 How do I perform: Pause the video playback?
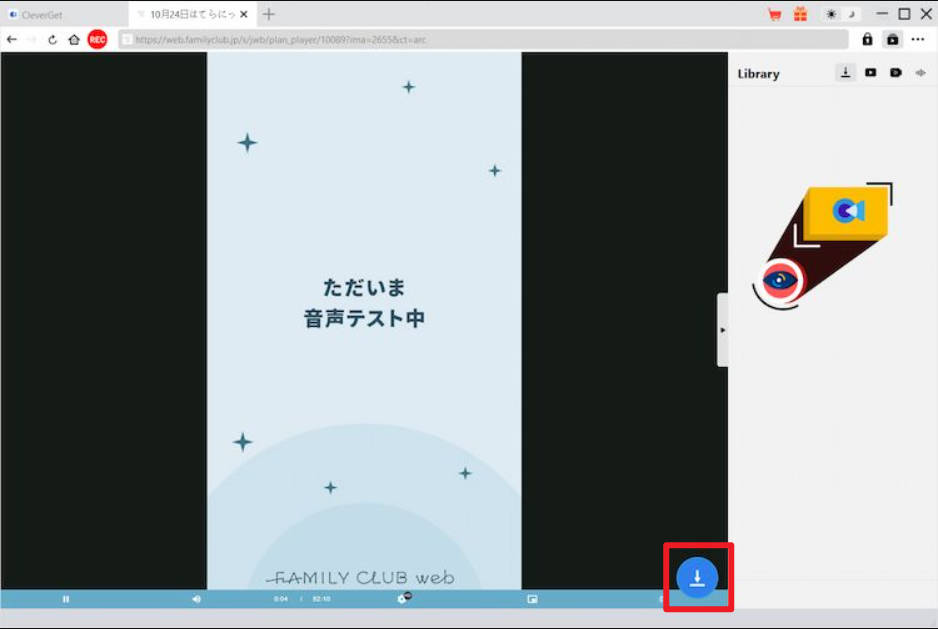click(x=66, y=599)
